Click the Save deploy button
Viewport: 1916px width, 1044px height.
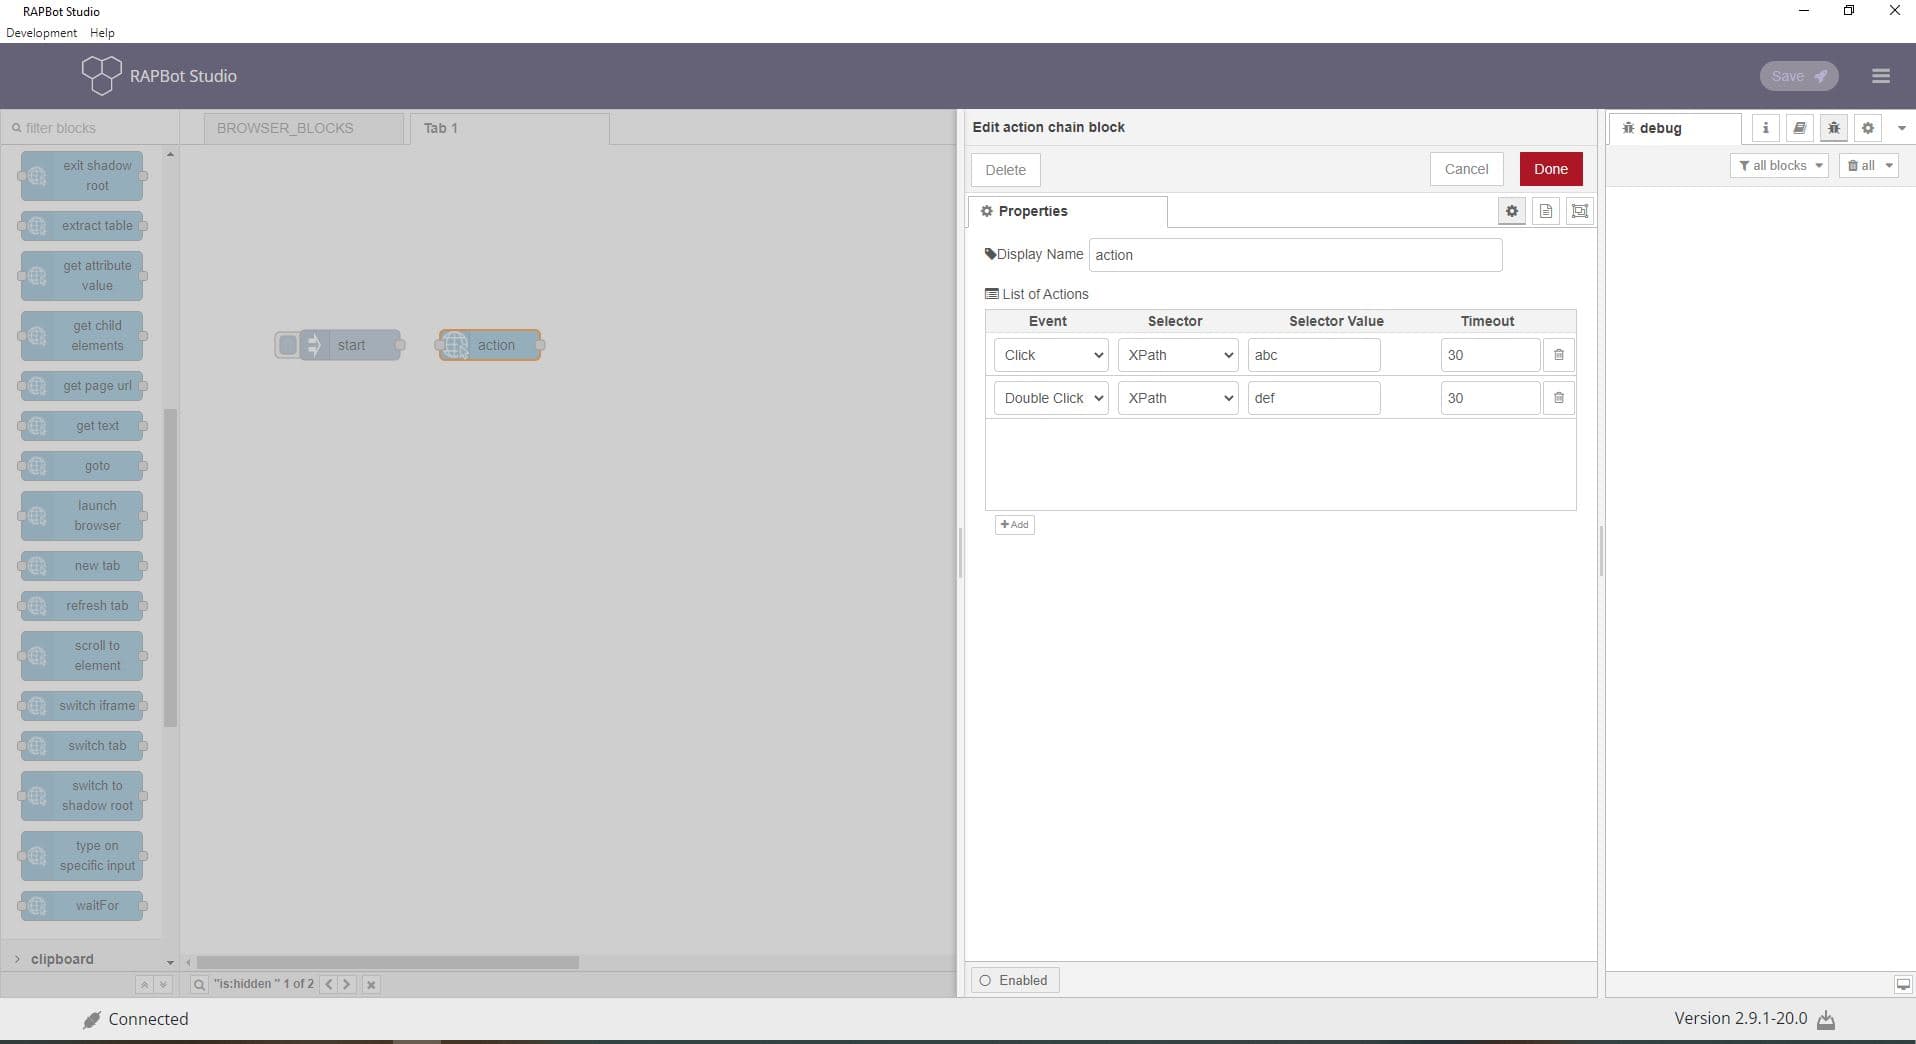coord(1798,76)
